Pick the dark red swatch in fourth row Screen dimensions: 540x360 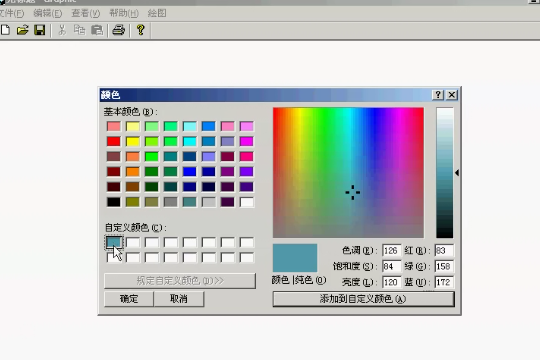(114, 172)
